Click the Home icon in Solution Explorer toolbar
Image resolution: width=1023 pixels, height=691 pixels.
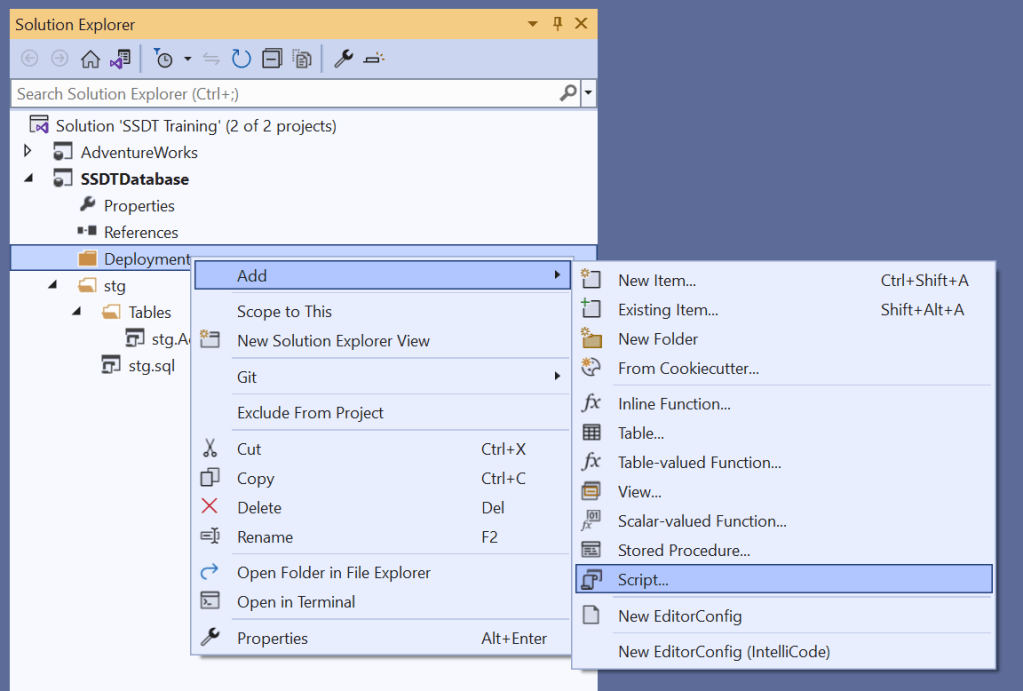tap(90, 59)
